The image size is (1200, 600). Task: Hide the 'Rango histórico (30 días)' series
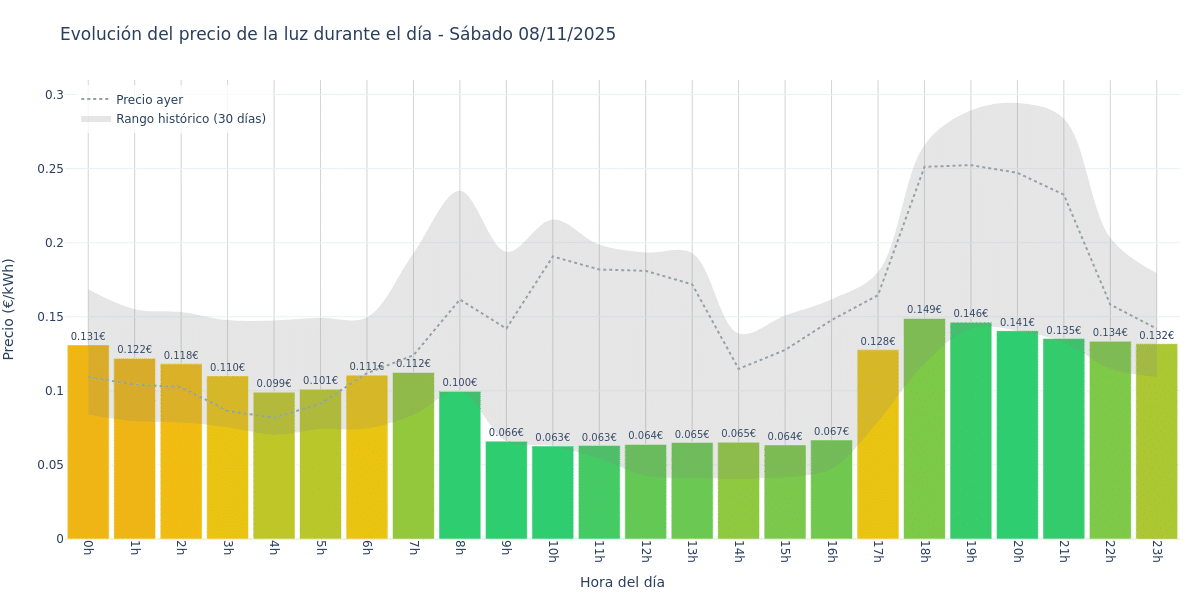[x=190, y=119]
